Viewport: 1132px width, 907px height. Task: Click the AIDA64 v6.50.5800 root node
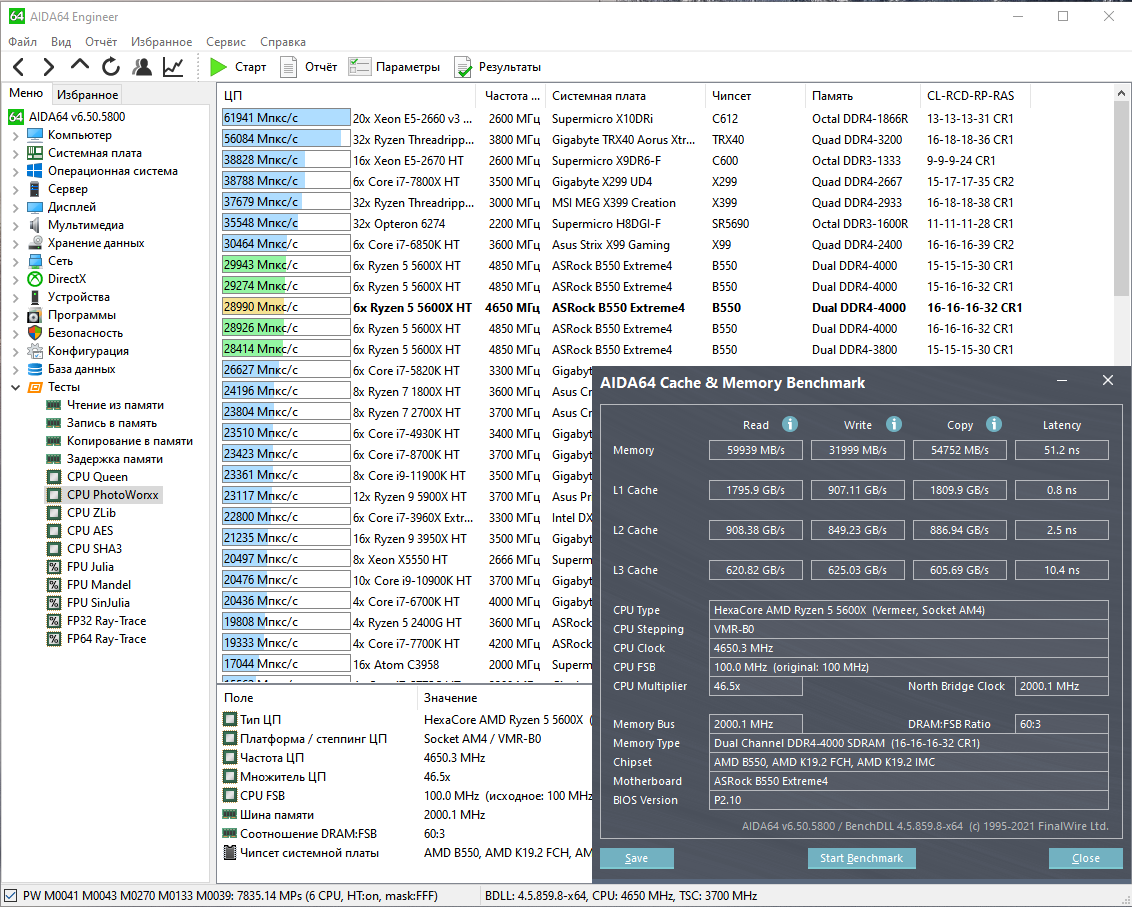76,116
